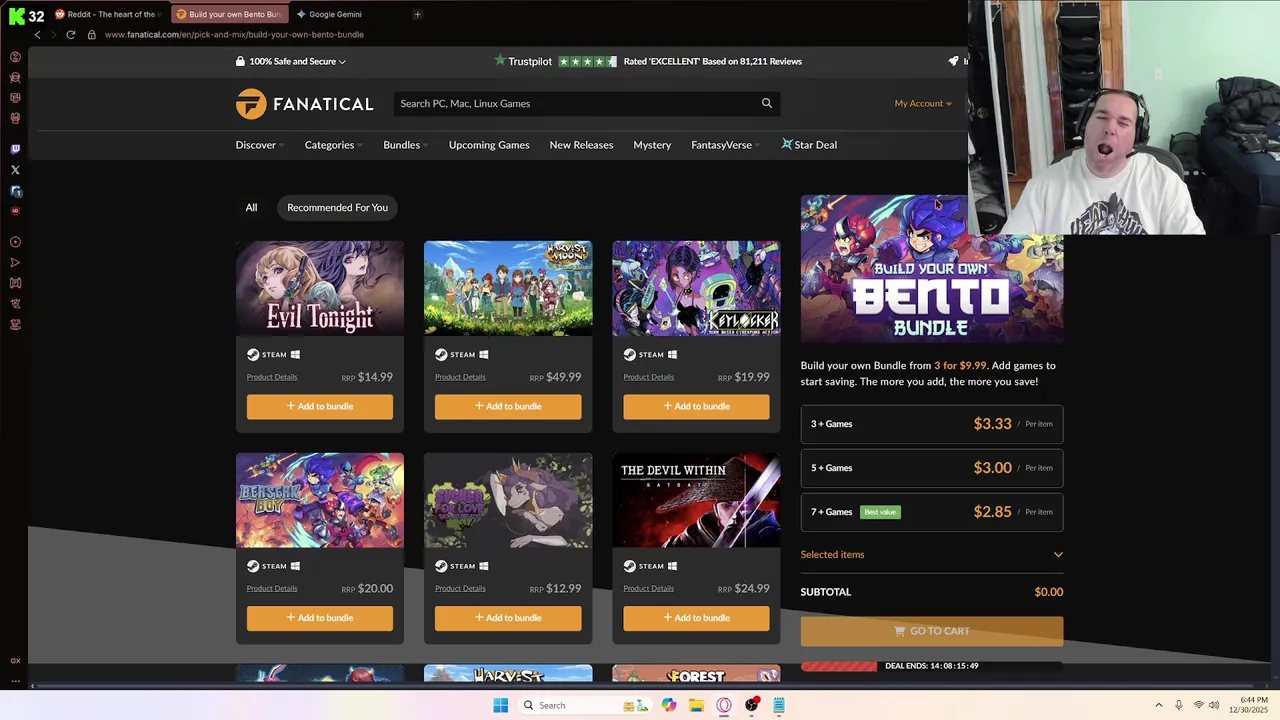Open the My Flow paper-plane sidebar icon
This screenshot has height=720, width=1280.
coord(15,263)
